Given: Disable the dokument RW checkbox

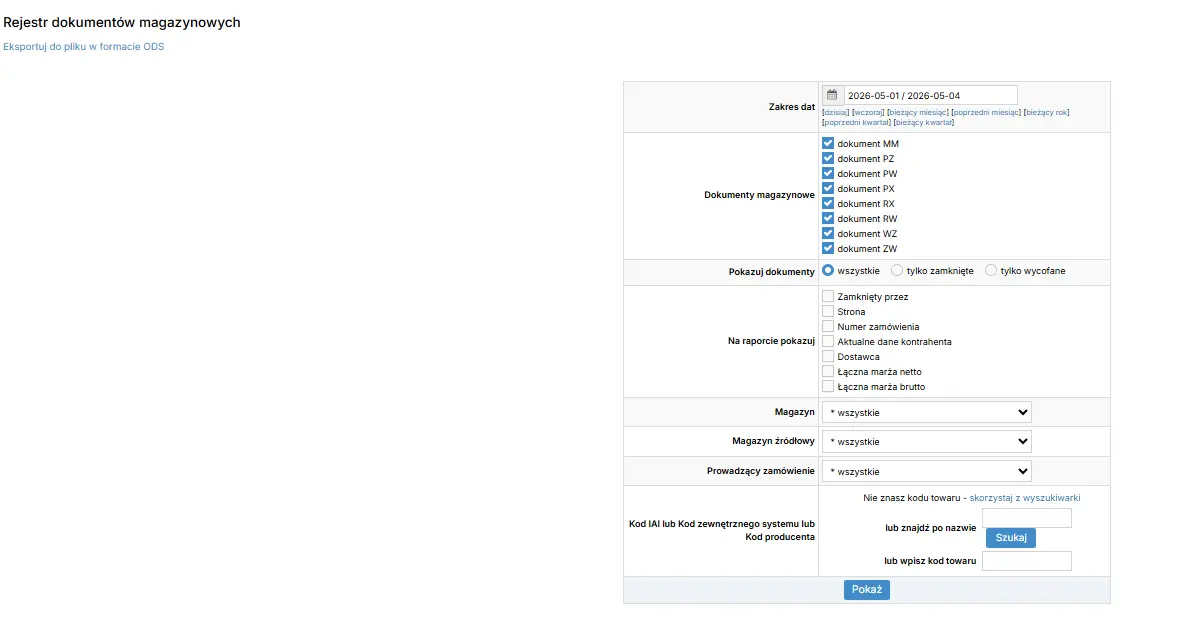Looking at the screenshot, I should pos(828,219).
